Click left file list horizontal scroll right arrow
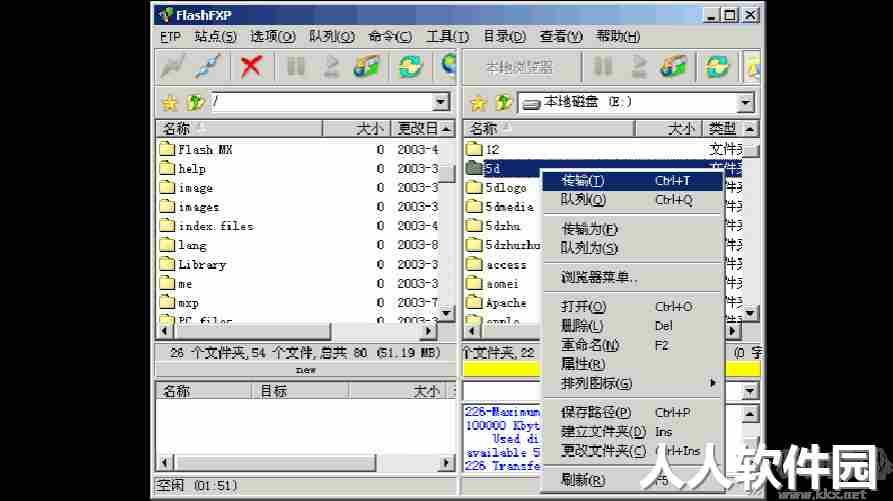Screen dimensions: 893x501 click(429, 331)
